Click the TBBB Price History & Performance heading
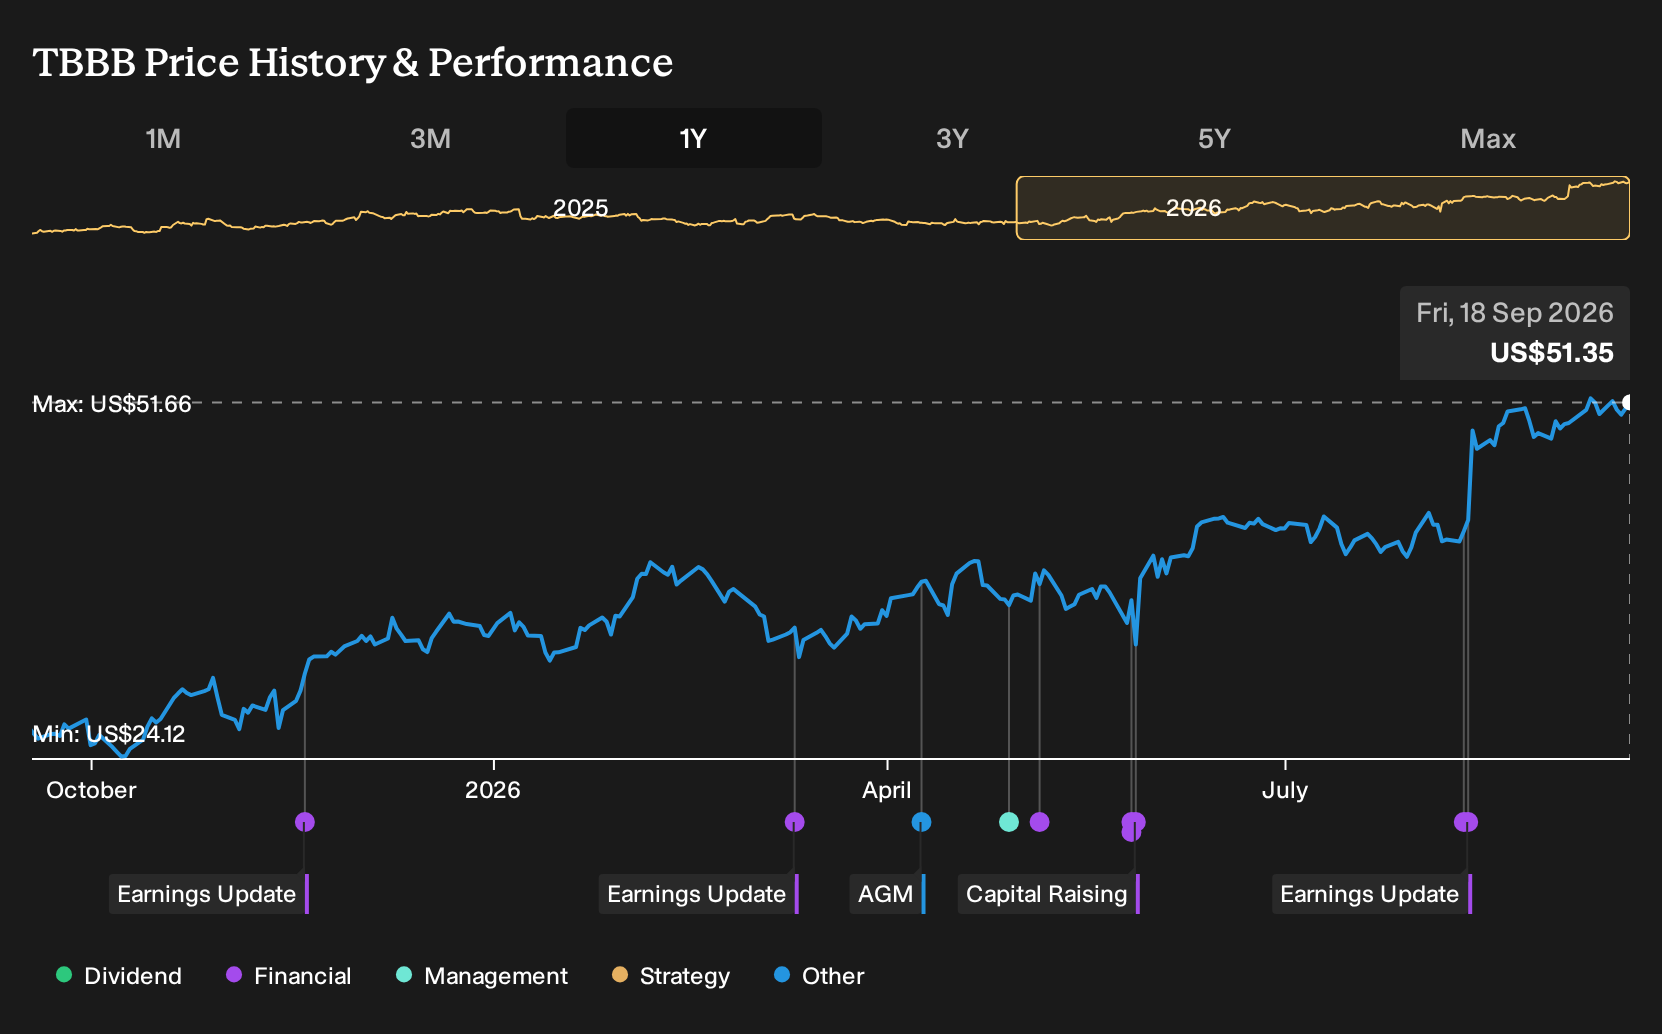The height and width of the screenshot is (1034, 1662). [x=353, y=62]
